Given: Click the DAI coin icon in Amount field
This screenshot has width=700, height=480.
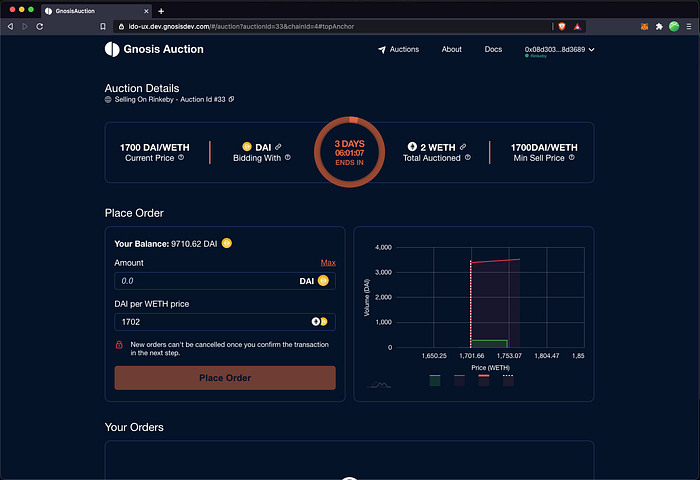Looking at the screenshot, I should (x=323, y=280).
